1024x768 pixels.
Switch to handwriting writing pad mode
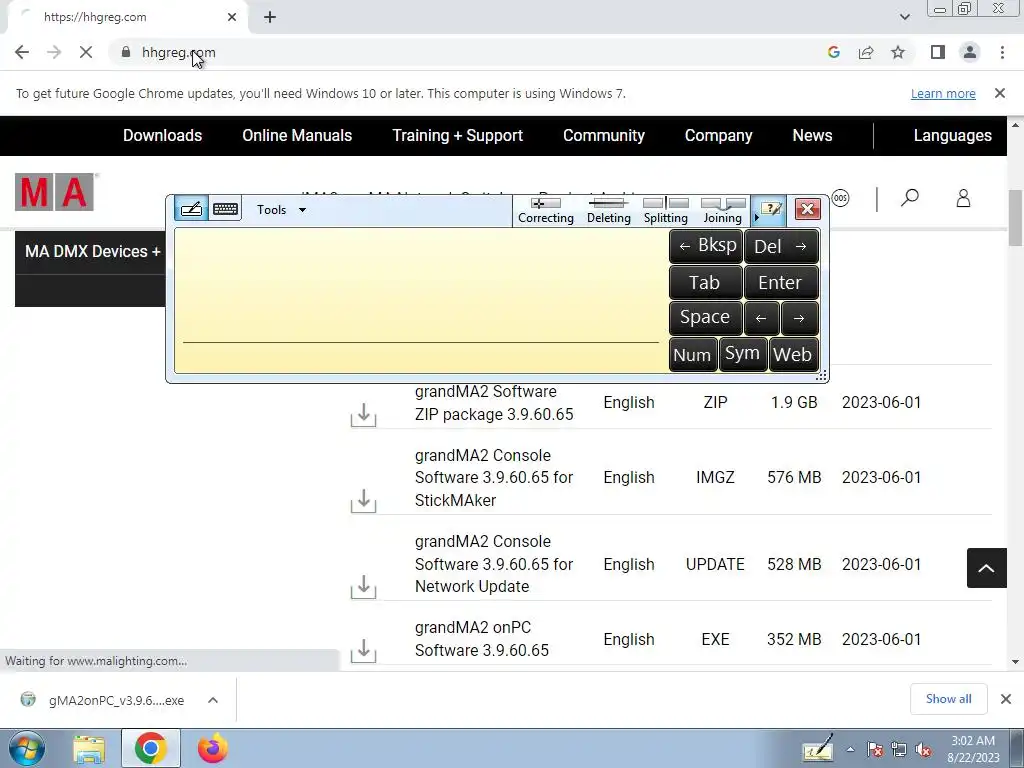pyautogui.click(x=191, y=209)
